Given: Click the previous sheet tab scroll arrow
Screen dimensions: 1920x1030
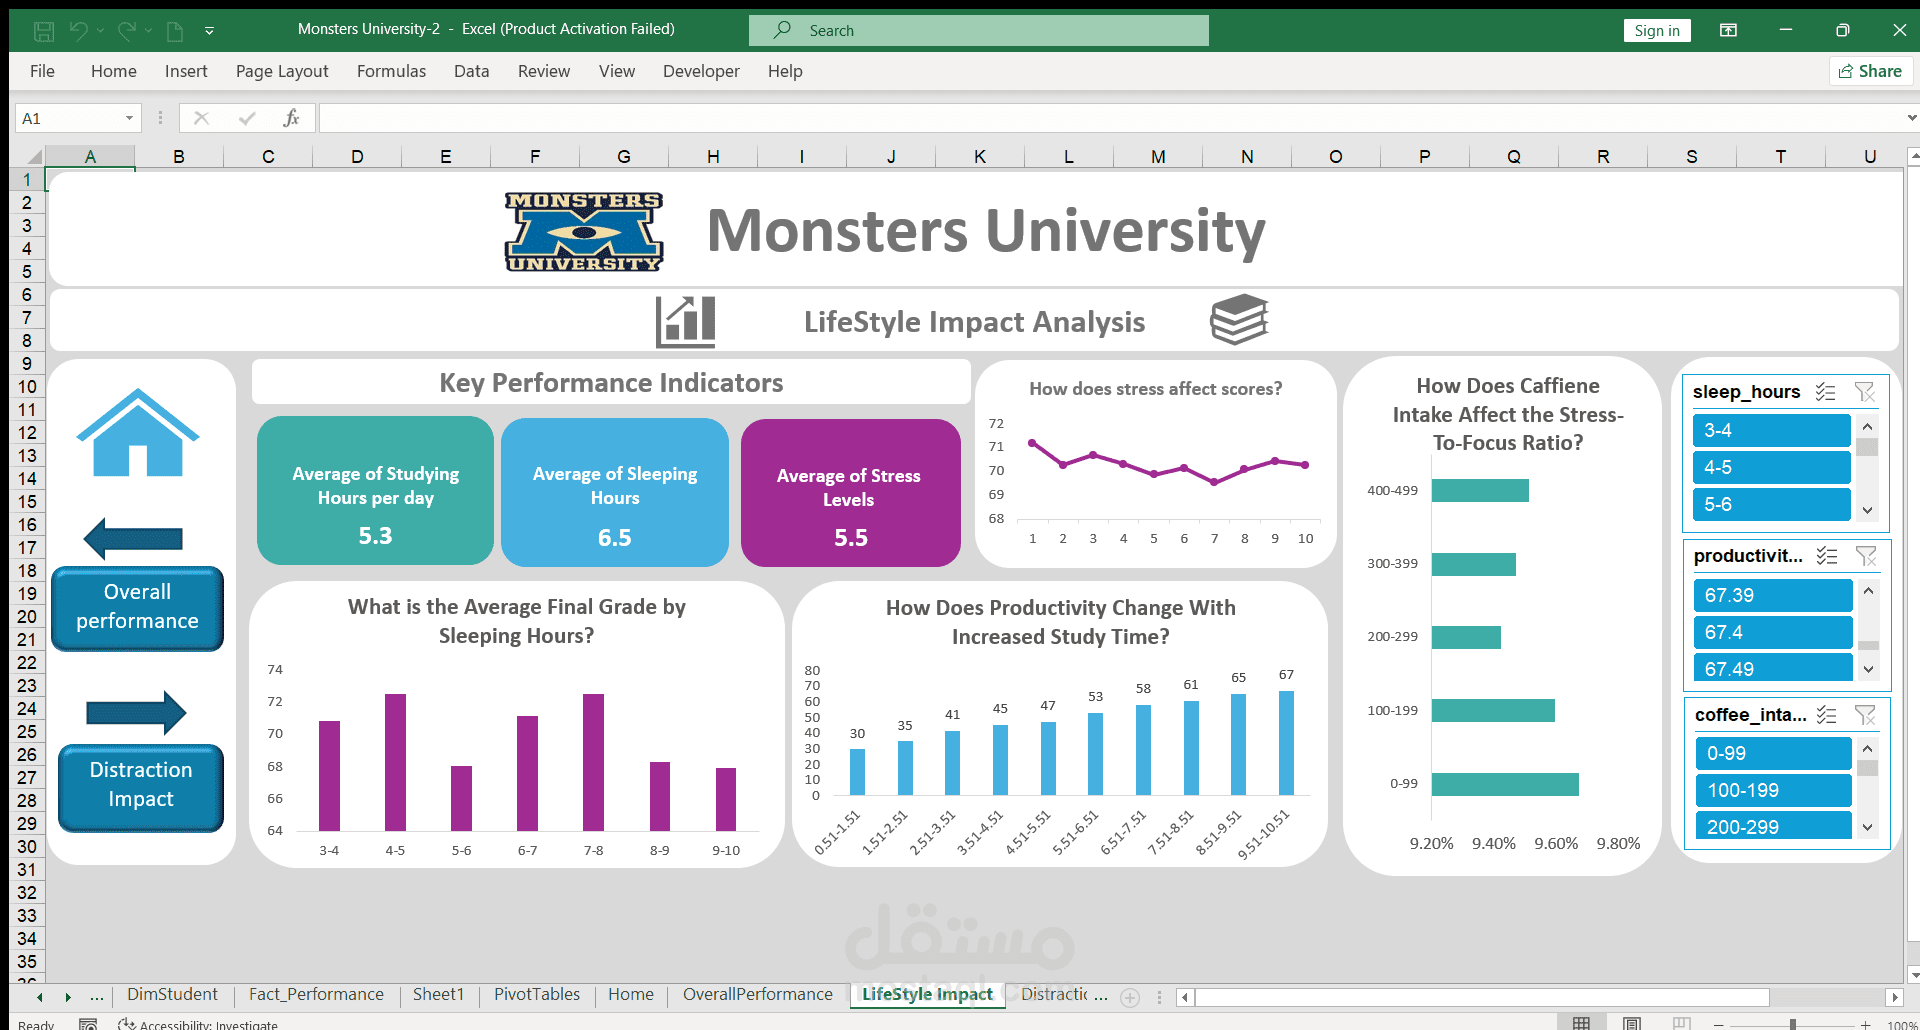Looking at the screenshot, I should pyautogui.click(x=40, y=997).
